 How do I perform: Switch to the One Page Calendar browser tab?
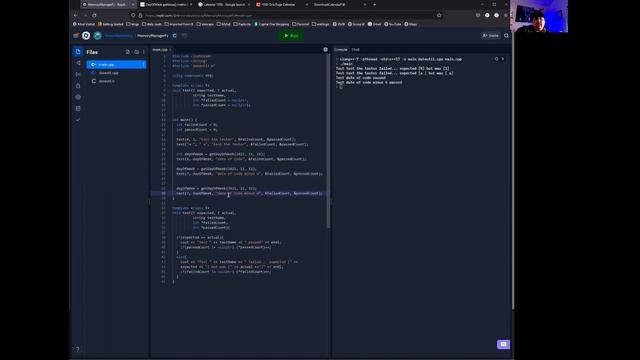[x=282, y=4]
